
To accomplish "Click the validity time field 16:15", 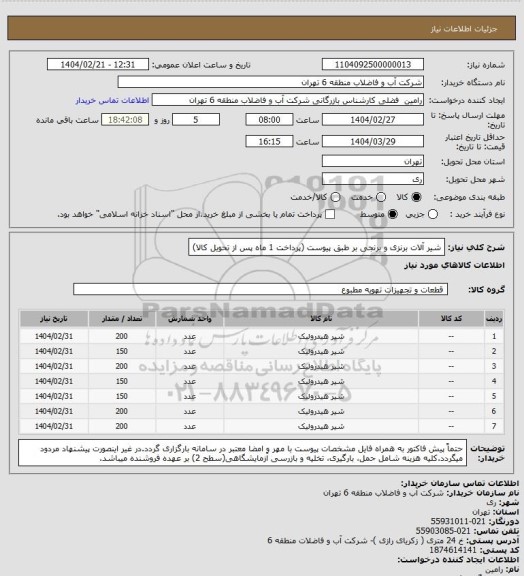I will tap(269, 141).
